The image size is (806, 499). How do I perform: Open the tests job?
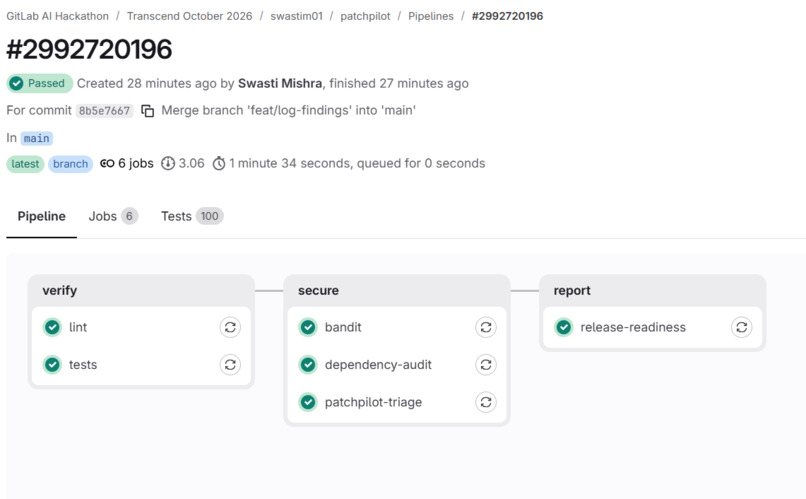click(83, 365)
